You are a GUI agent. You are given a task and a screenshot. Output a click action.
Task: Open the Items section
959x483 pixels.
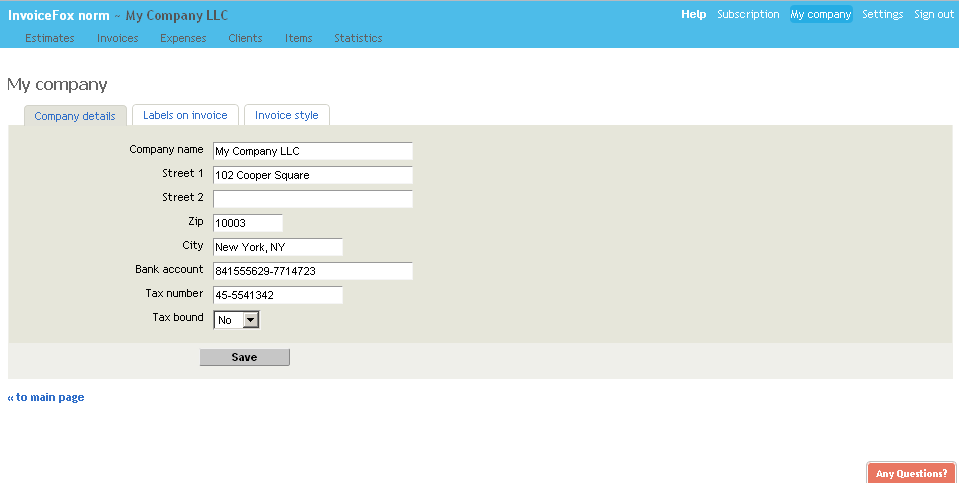pos(298,38)
